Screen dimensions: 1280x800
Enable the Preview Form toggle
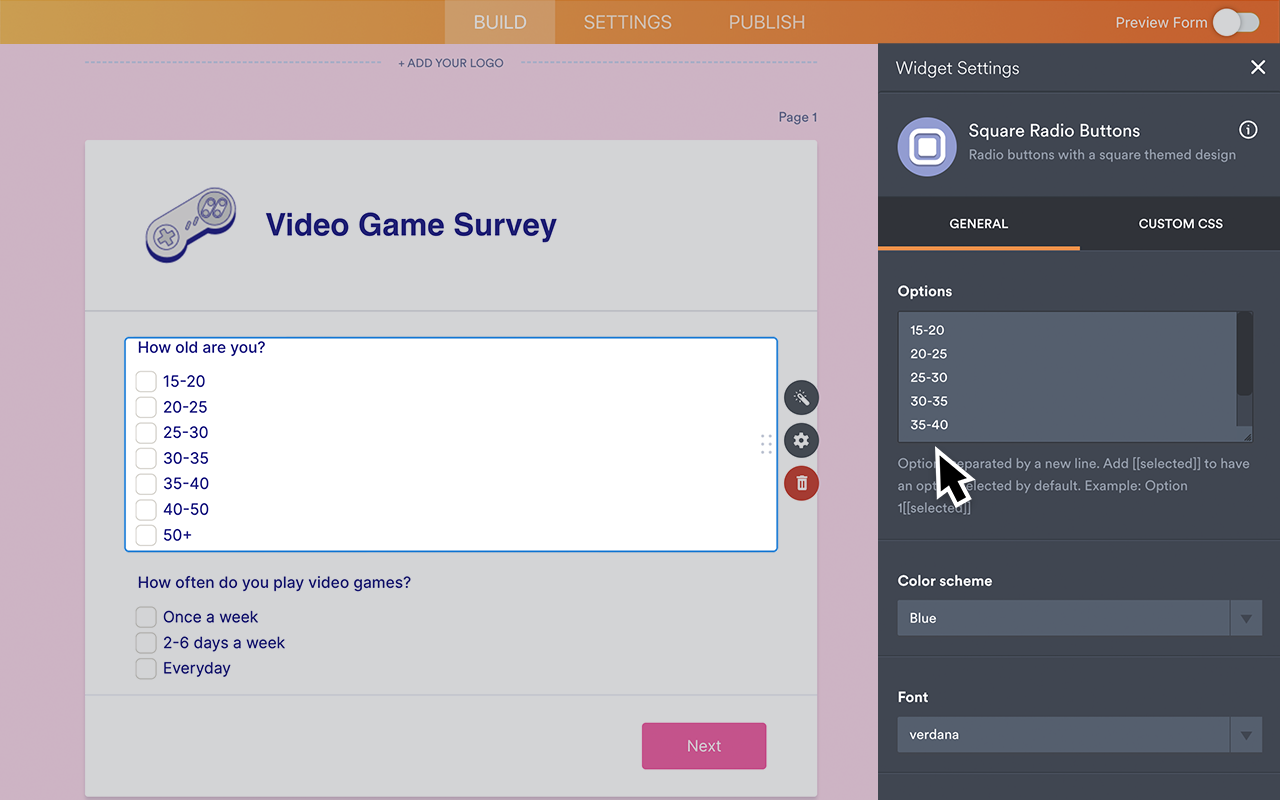[1235, 22]
